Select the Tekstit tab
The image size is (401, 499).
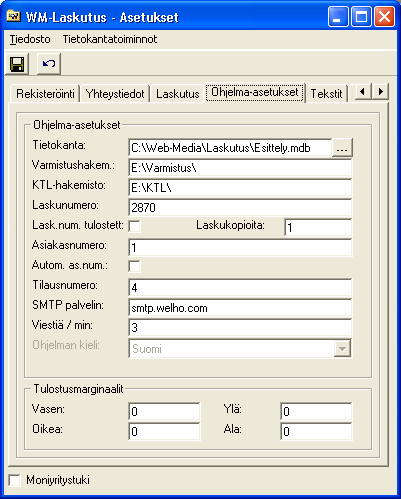[326, 94]
